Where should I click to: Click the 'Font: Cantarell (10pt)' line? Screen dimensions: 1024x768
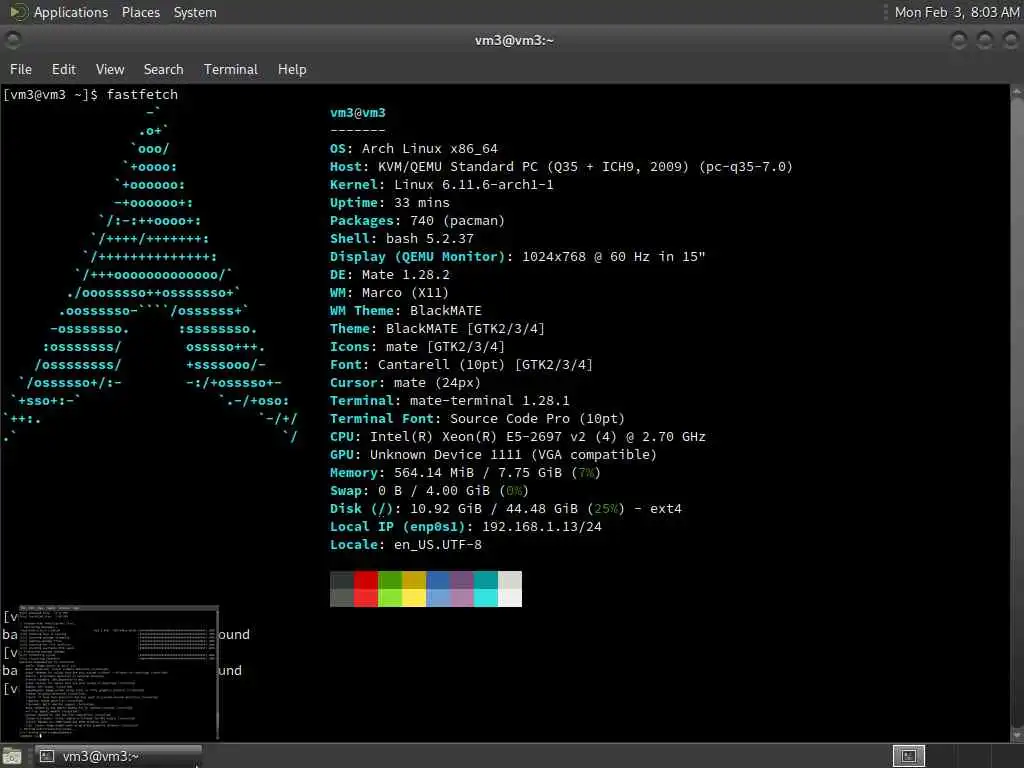pos(461,364)
